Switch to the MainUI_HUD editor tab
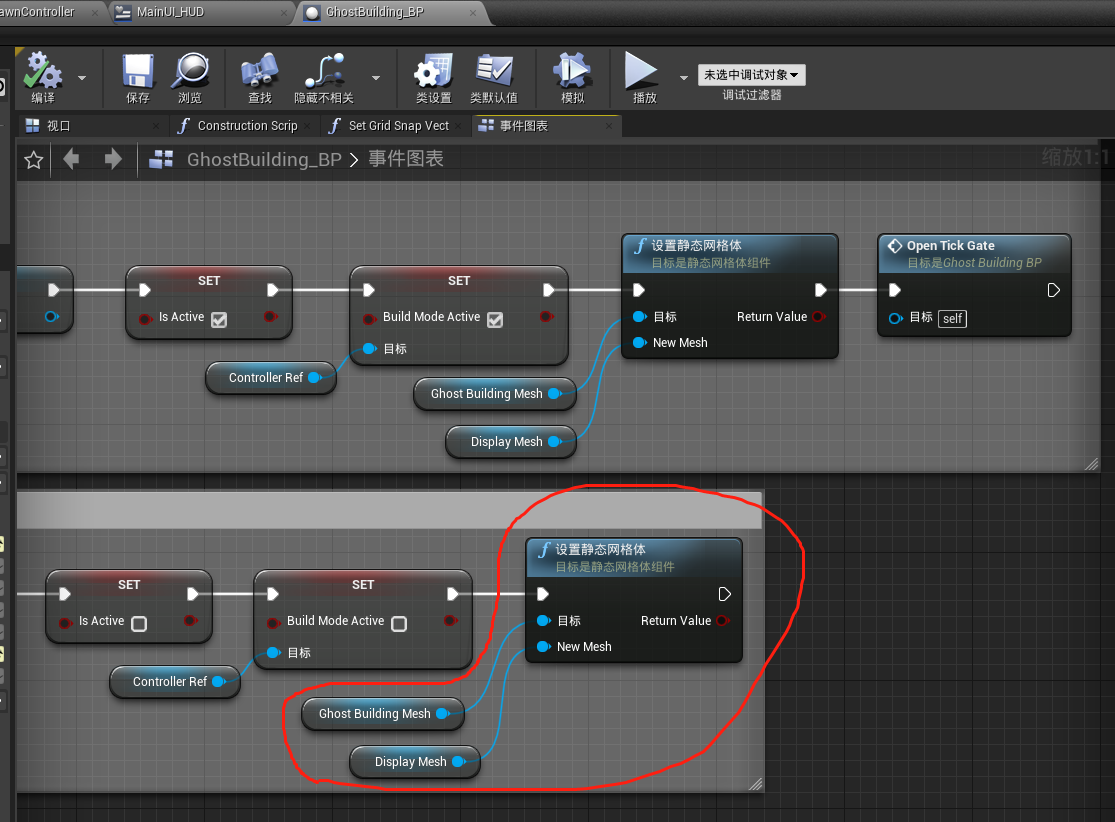Image resolution: width=1115 pixels, height=822 pixels. point(169,12)
